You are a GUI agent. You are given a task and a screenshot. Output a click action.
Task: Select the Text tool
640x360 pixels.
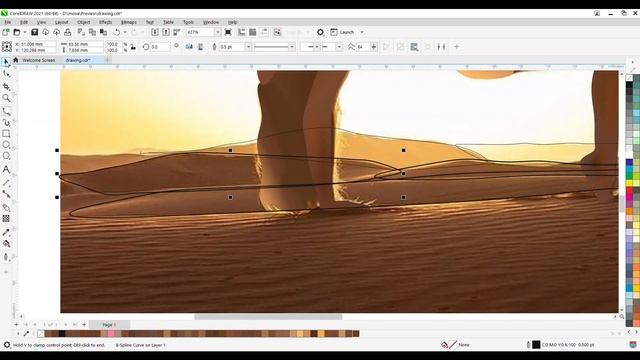coord(6,169)
